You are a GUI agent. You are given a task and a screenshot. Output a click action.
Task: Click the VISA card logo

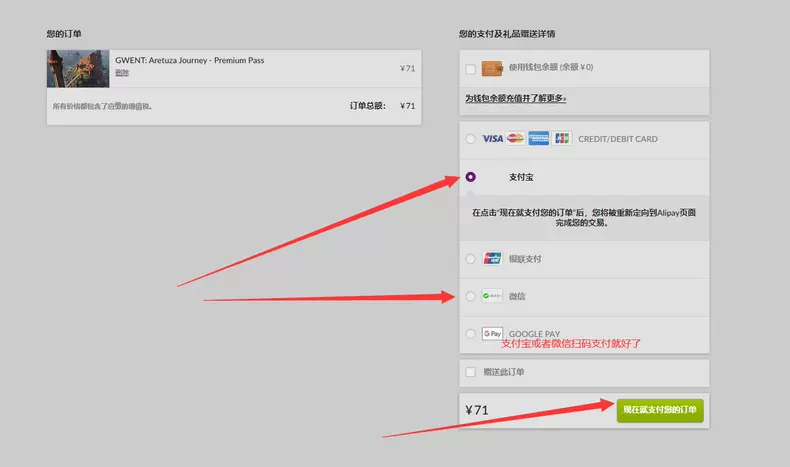pyautogui.click(x=492, y=139)
